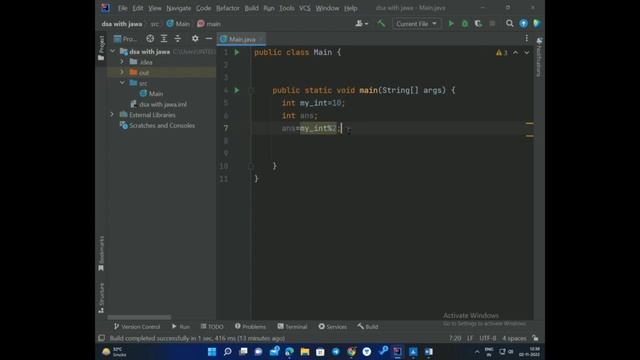Fold the main method body in gutter

(x=251, y=90)
